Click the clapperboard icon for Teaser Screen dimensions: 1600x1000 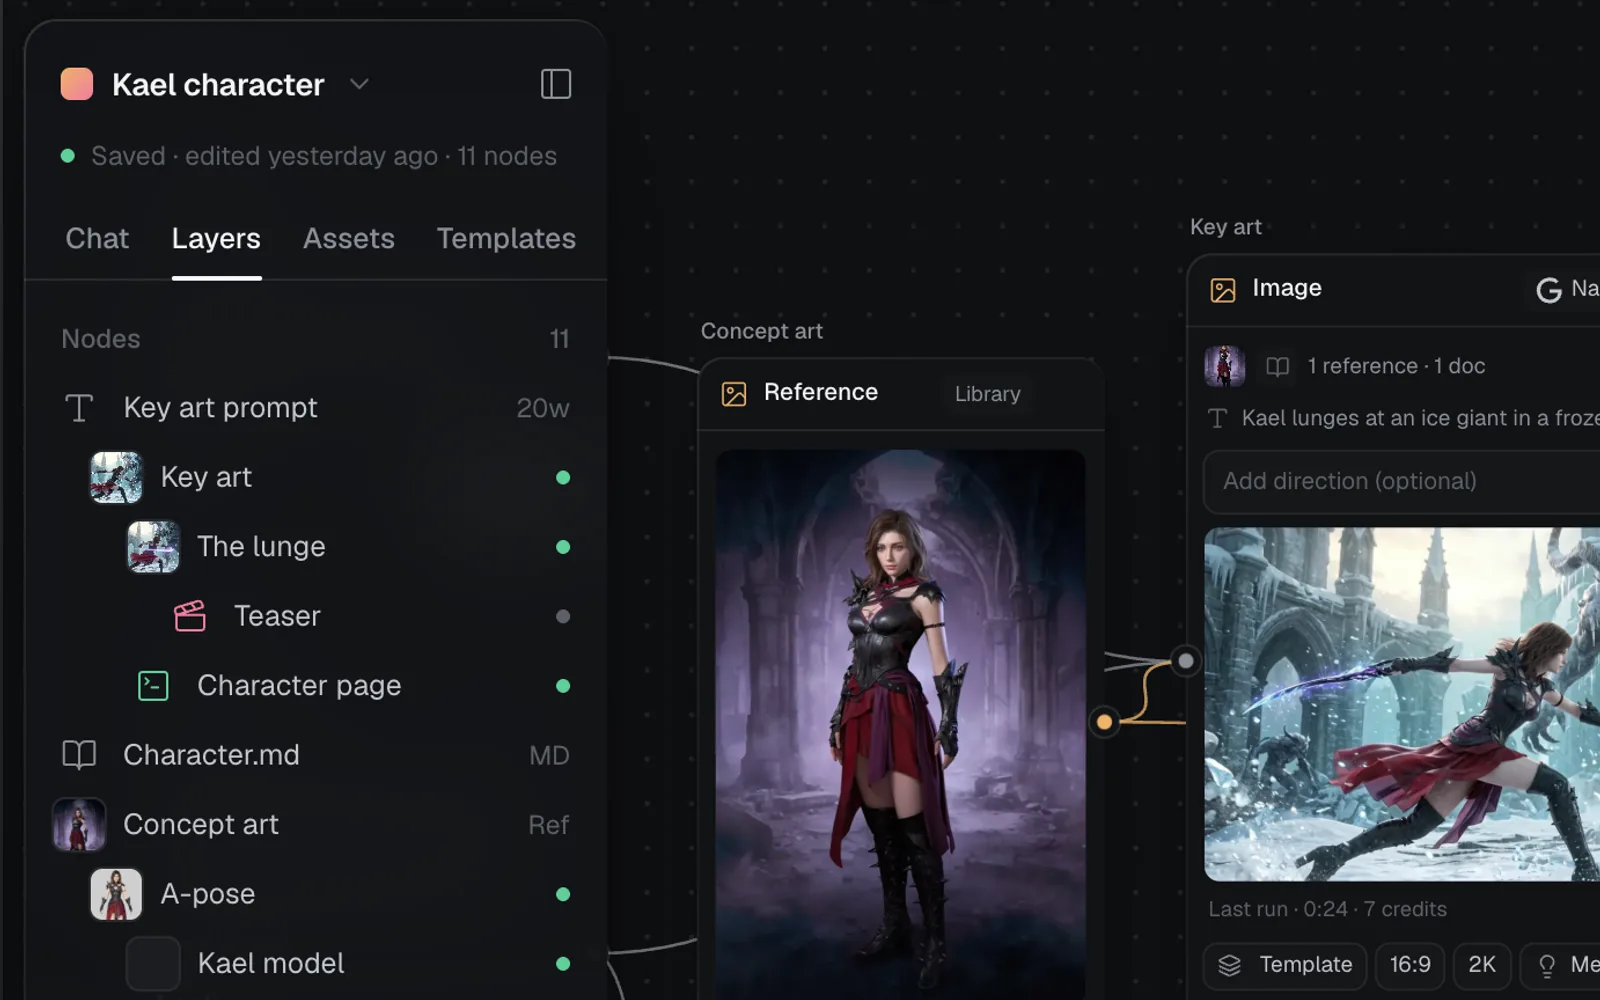[190, 616]
